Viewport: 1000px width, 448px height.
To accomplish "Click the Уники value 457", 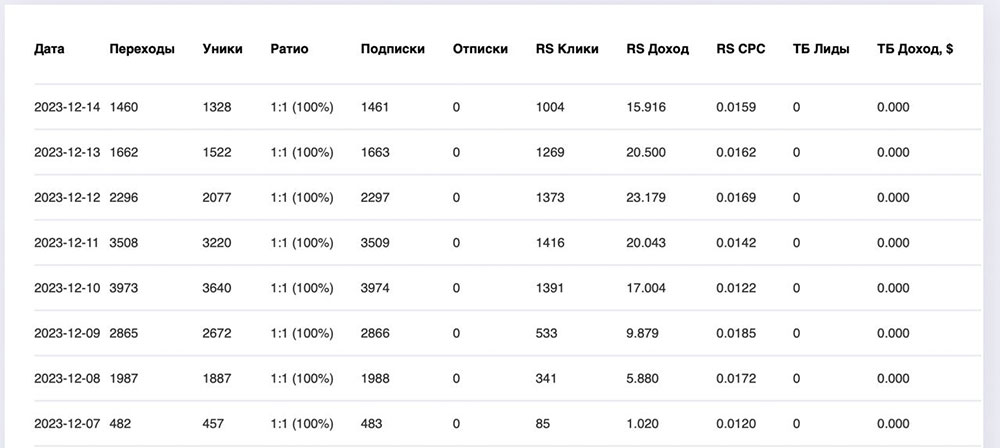I will 215,423.
